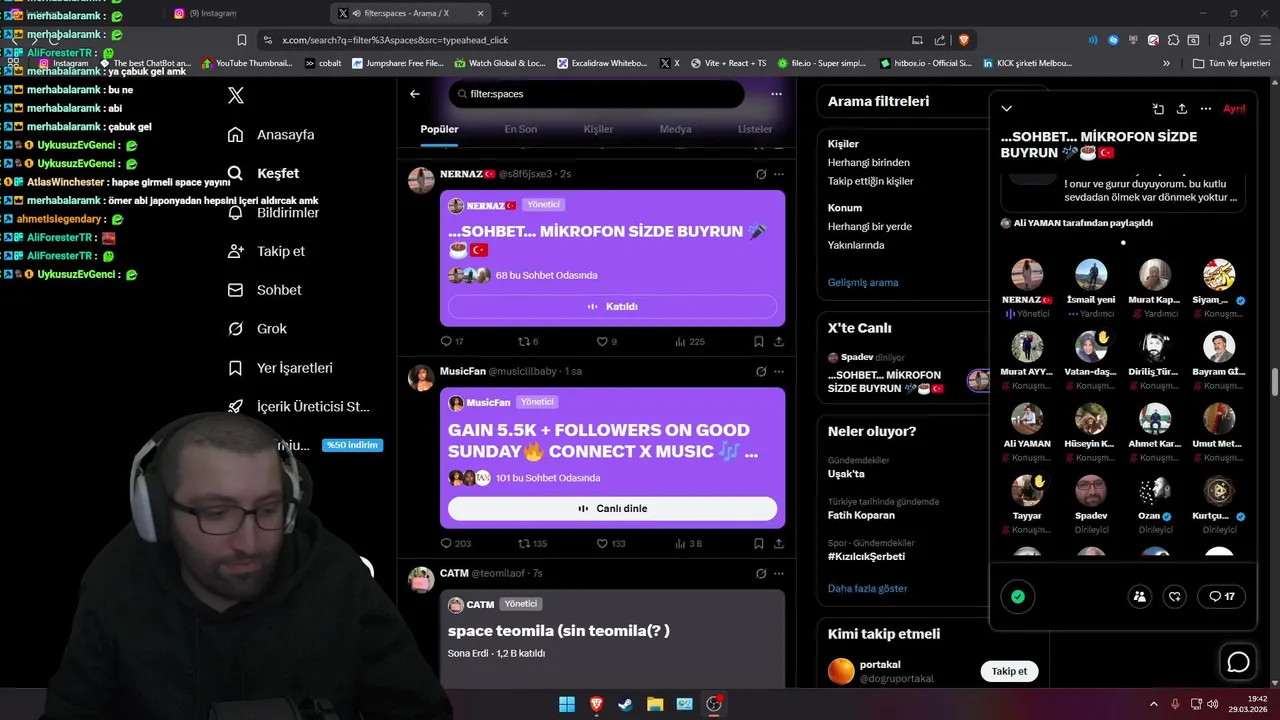1280x720 pixels.
Task: Bookmark the NERNAZ space post
Action: pyautogui.click(x=759, y=342)
